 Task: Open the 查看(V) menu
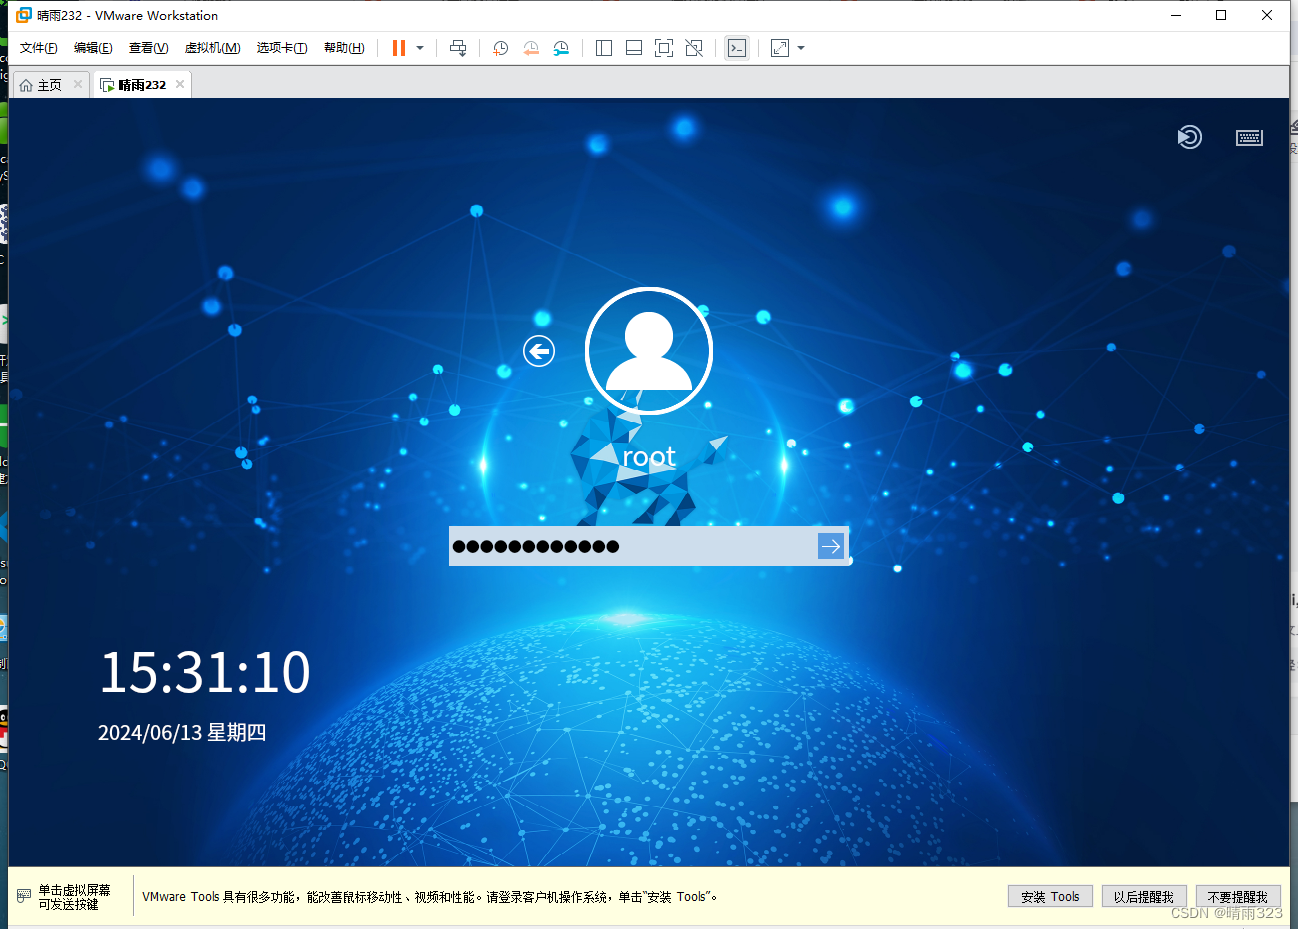pos(148,48)
